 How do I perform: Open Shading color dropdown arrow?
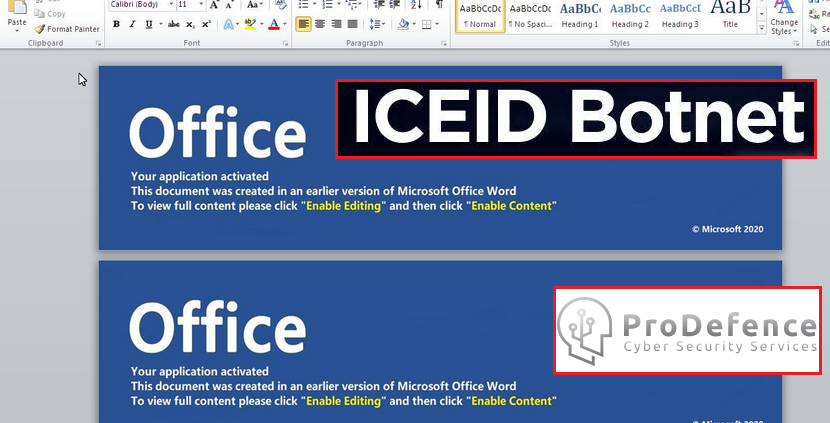414,24
